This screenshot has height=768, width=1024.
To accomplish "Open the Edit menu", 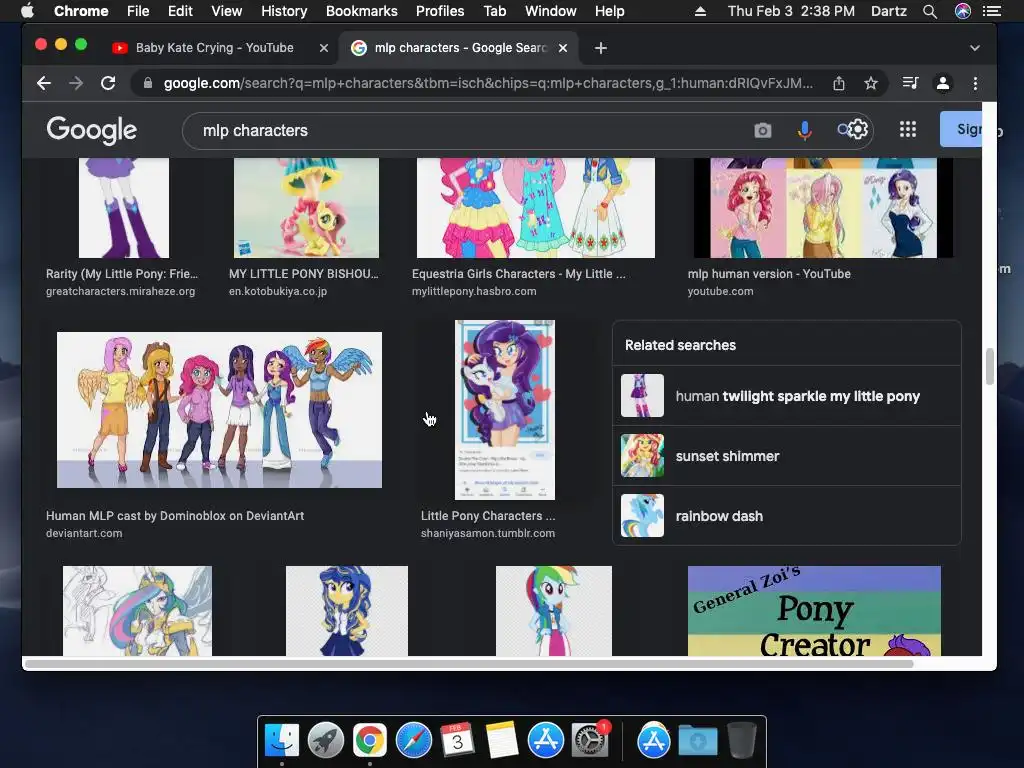I will tap(180, 11).
